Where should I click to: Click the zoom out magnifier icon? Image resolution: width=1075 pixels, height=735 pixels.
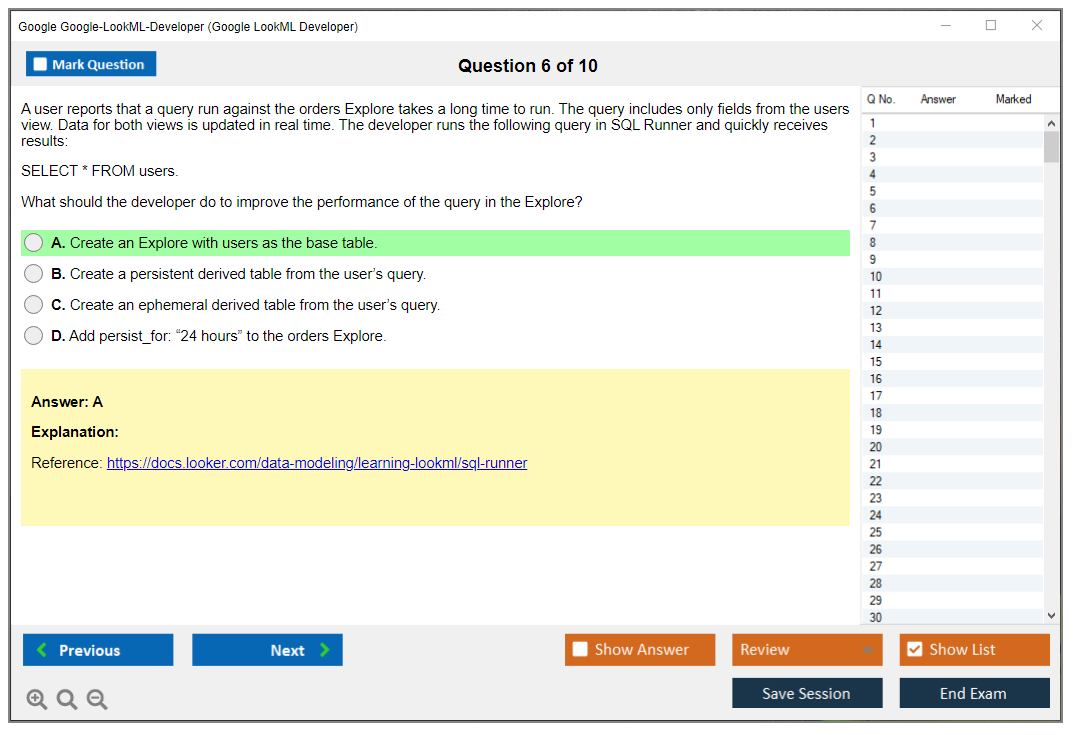[x=97, y=700]
